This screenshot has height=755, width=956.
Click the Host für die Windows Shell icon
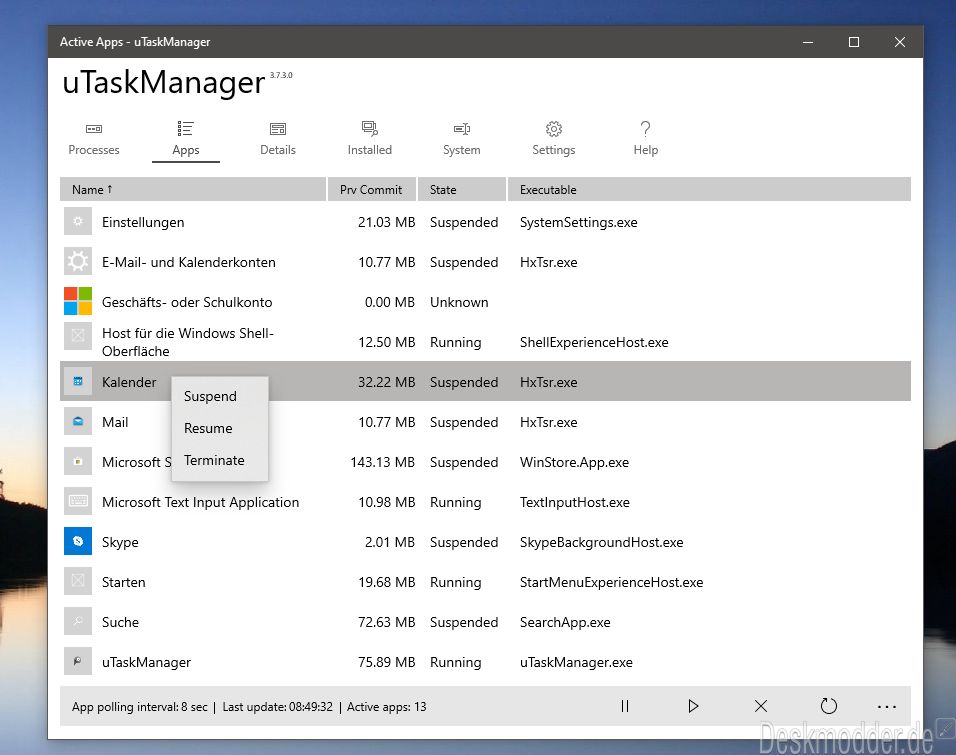coord(78,335)
